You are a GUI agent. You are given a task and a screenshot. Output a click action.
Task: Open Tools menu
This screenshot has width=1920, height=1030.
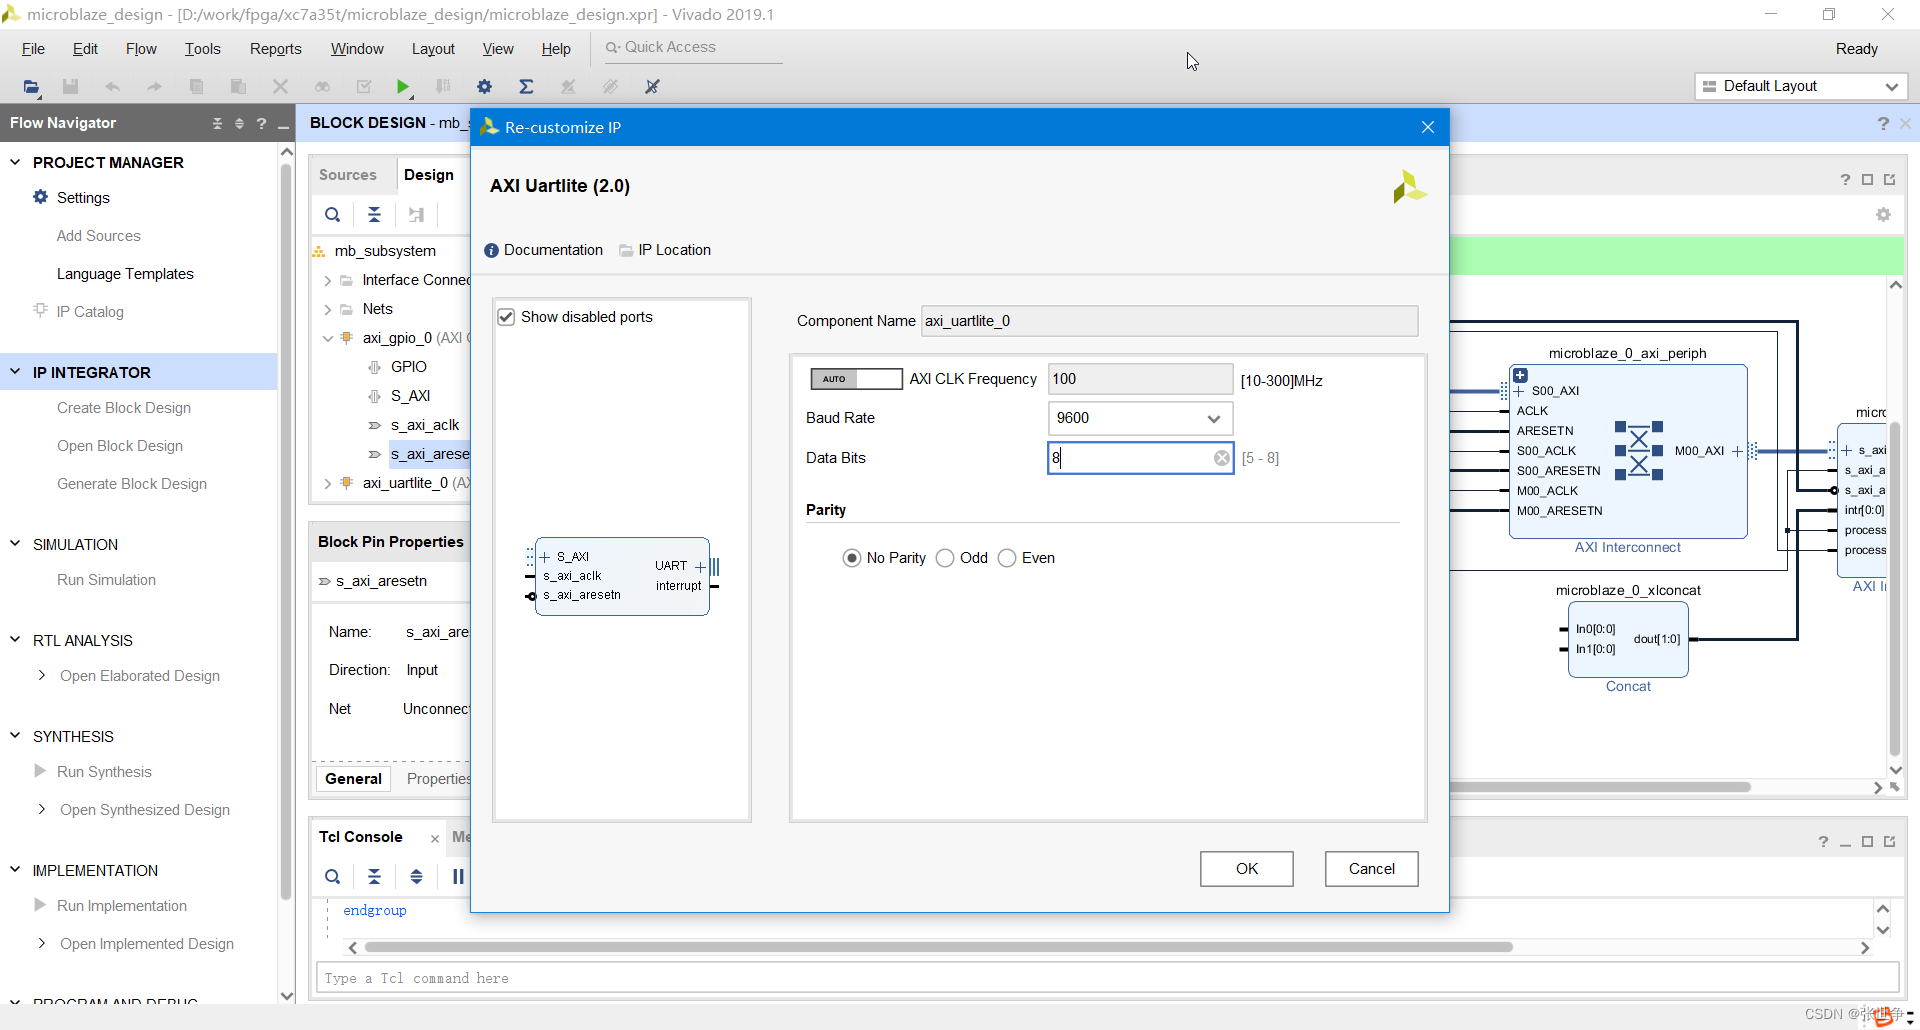coord(202,49)
